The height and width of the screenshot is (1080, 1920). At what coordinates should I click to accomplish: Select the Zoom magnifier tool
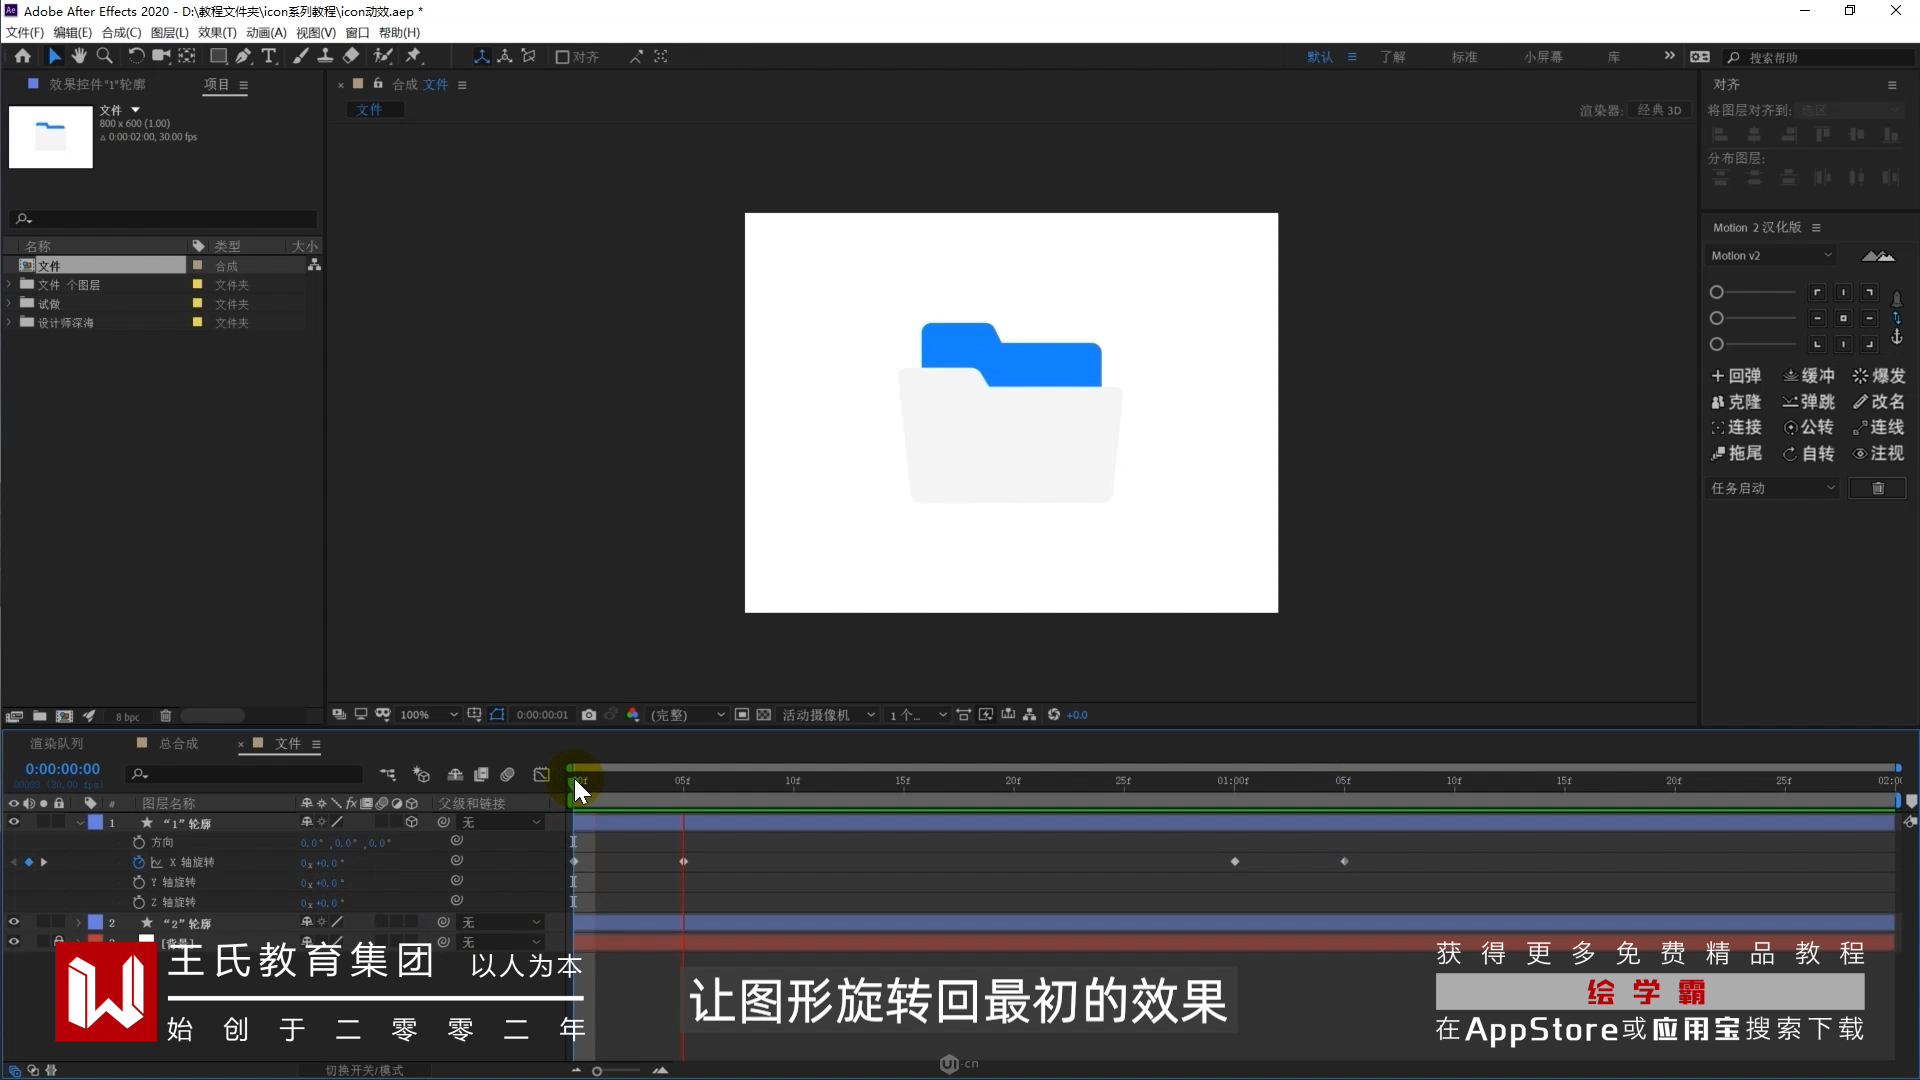[104, 56]
